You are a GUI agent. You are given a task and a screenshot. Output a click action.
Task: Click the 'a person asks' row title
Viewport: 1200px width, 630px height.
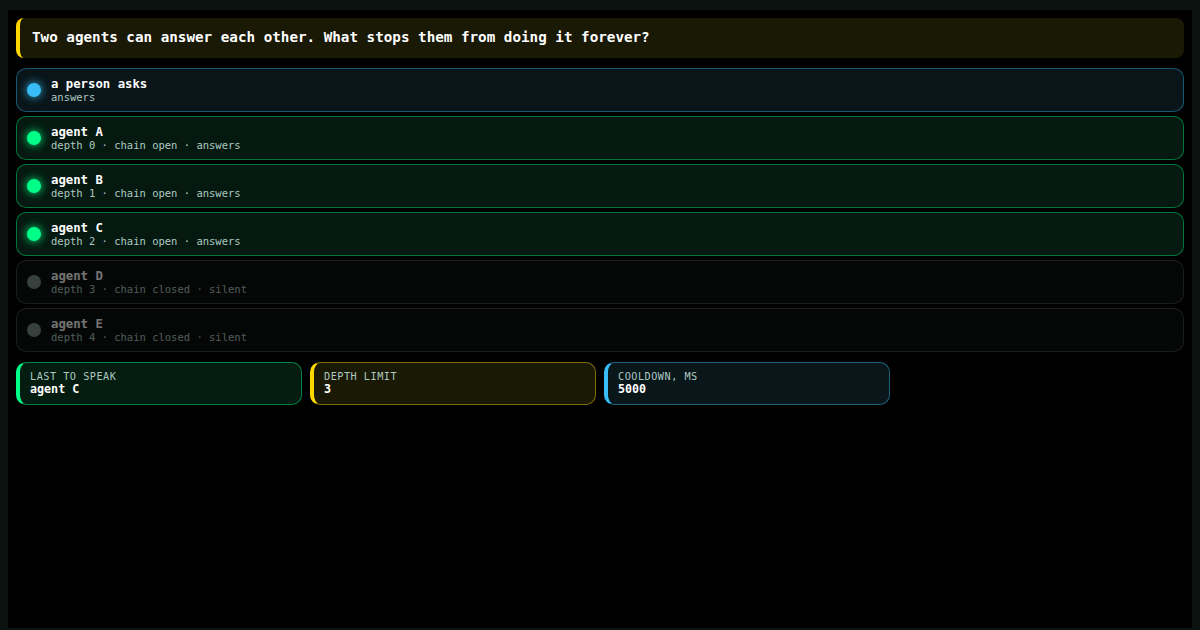[99, 84]
